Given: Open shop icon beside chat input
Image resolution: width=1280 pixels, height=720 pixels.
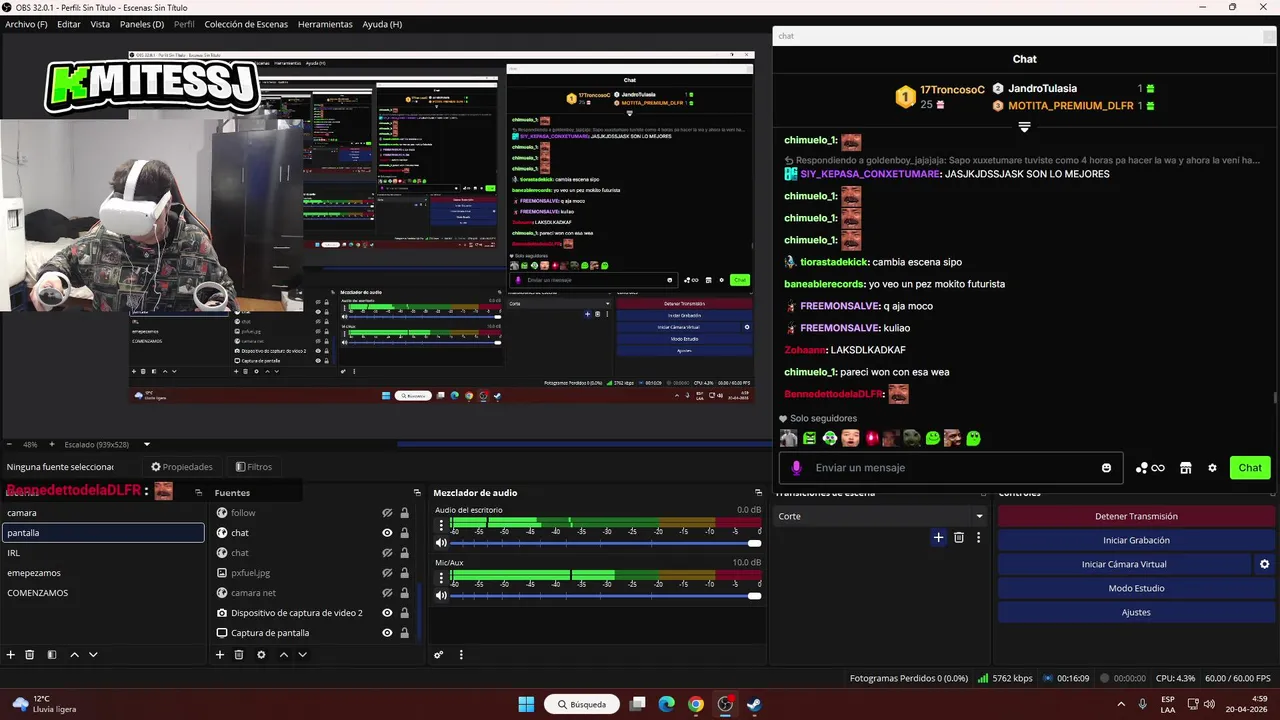Looking at the screenshot, I should (x=1186, y=467).
